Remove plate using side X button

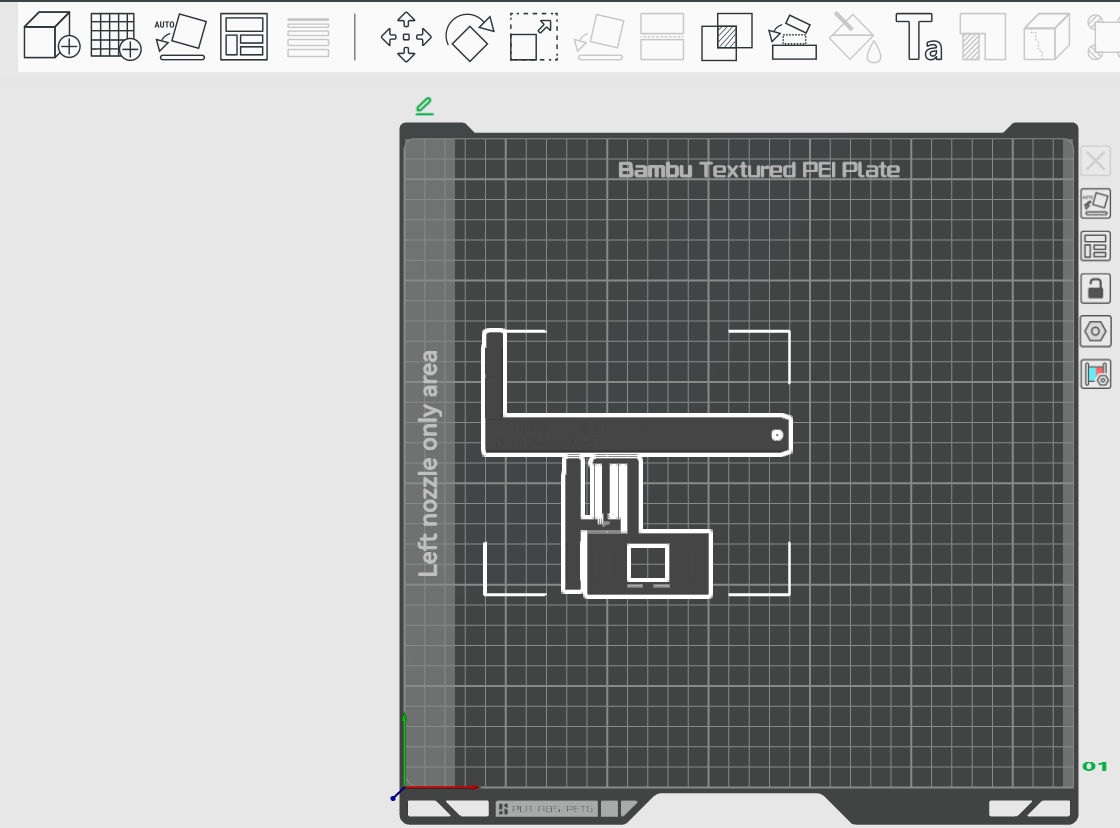click(x=1095, y=161)
